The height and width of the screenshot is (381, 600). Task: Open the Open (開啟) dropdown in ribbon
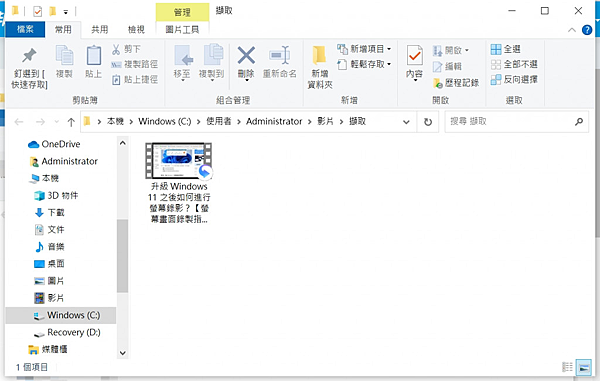(451, 50)
